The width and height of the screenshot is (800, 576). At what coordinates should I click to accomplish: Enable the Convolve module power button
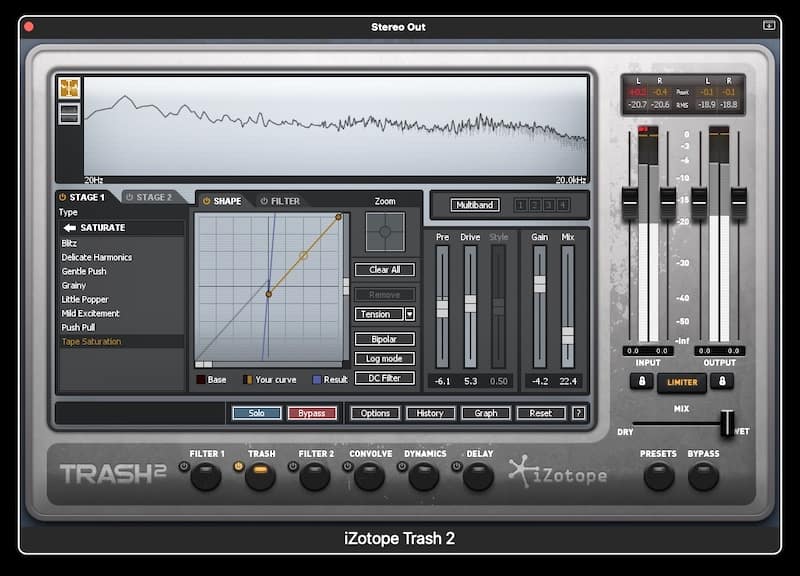(x=347, y=466)
